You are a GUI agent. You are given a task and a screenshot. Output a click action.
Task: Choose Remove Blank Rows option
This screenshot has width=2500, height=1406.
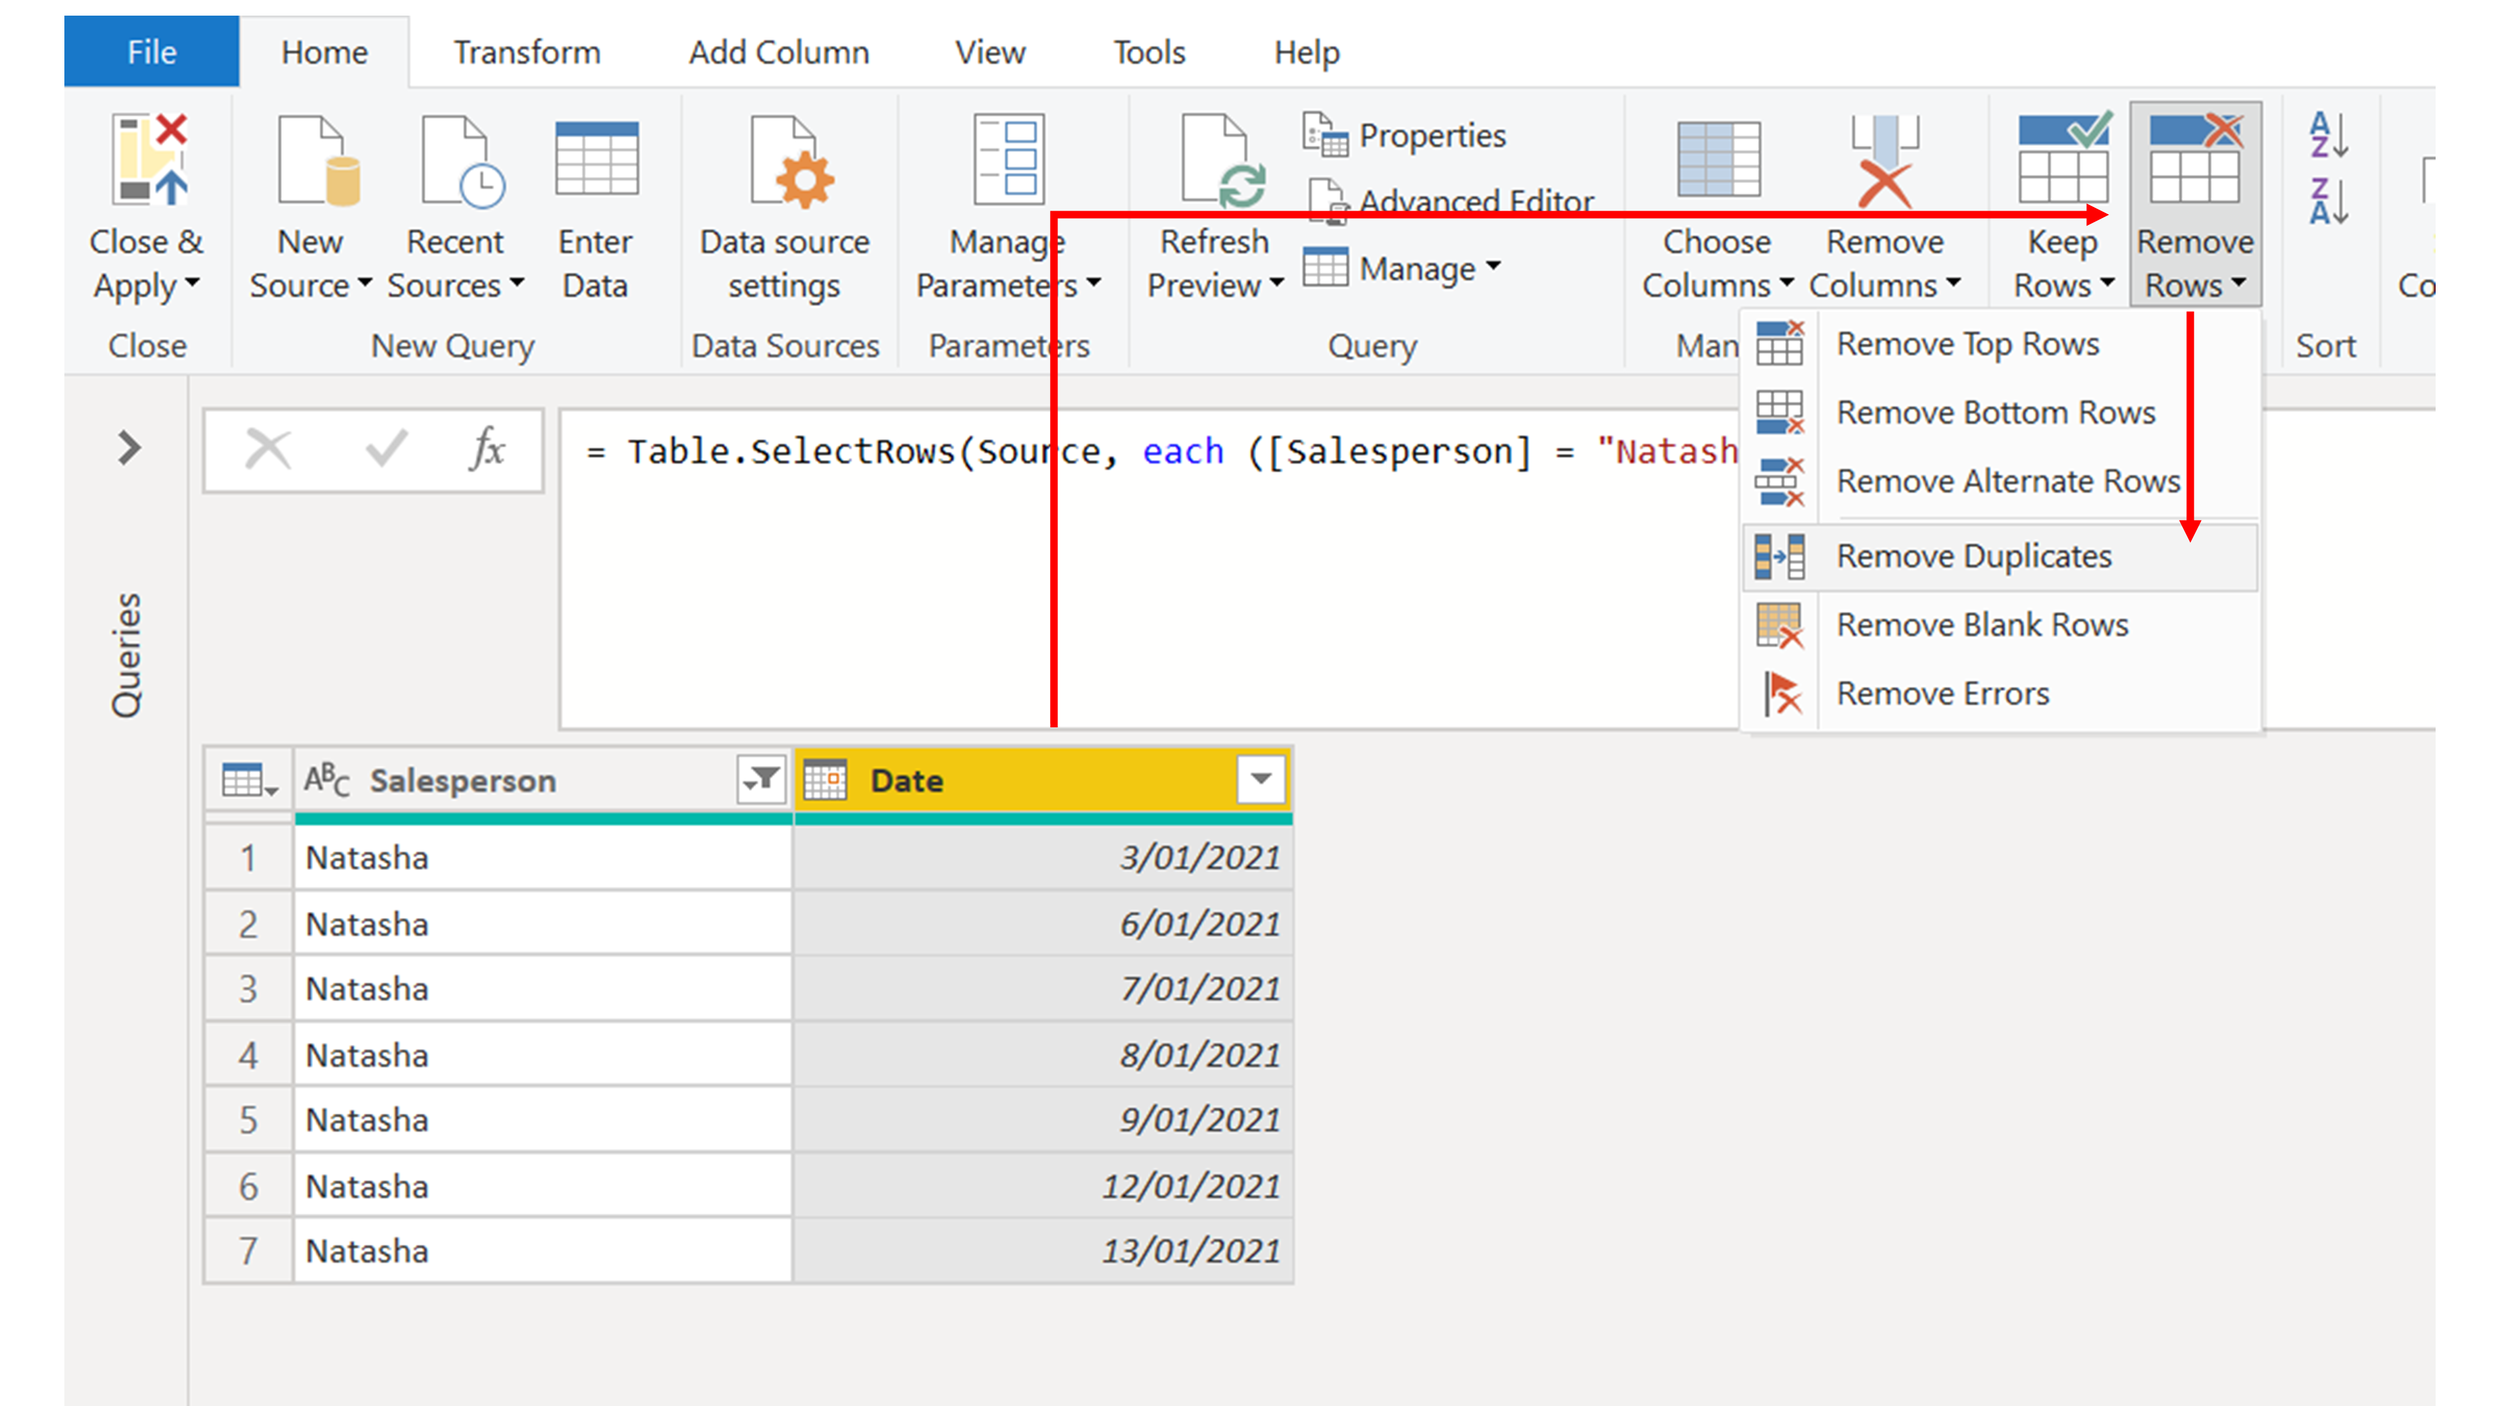tap(1982, 625)
